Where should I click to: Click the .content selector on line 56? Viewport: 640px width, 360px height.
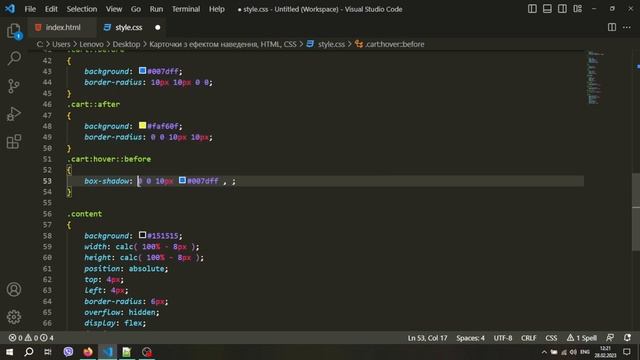tap(84, 214)
